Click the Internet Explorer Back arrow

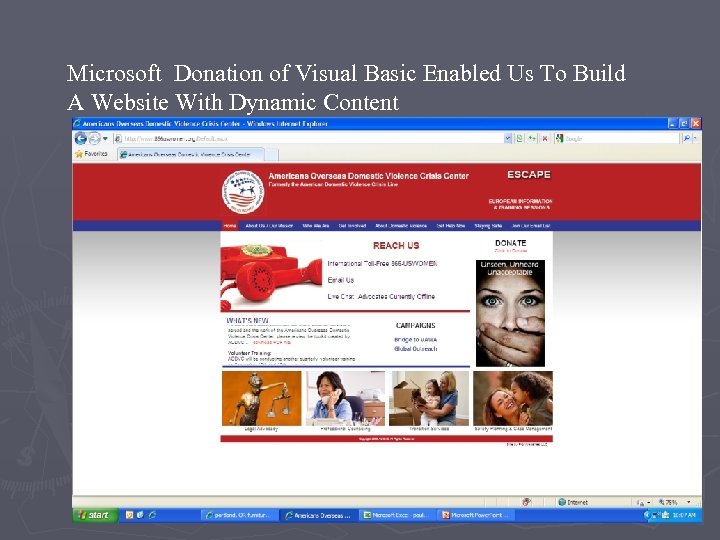81,138
